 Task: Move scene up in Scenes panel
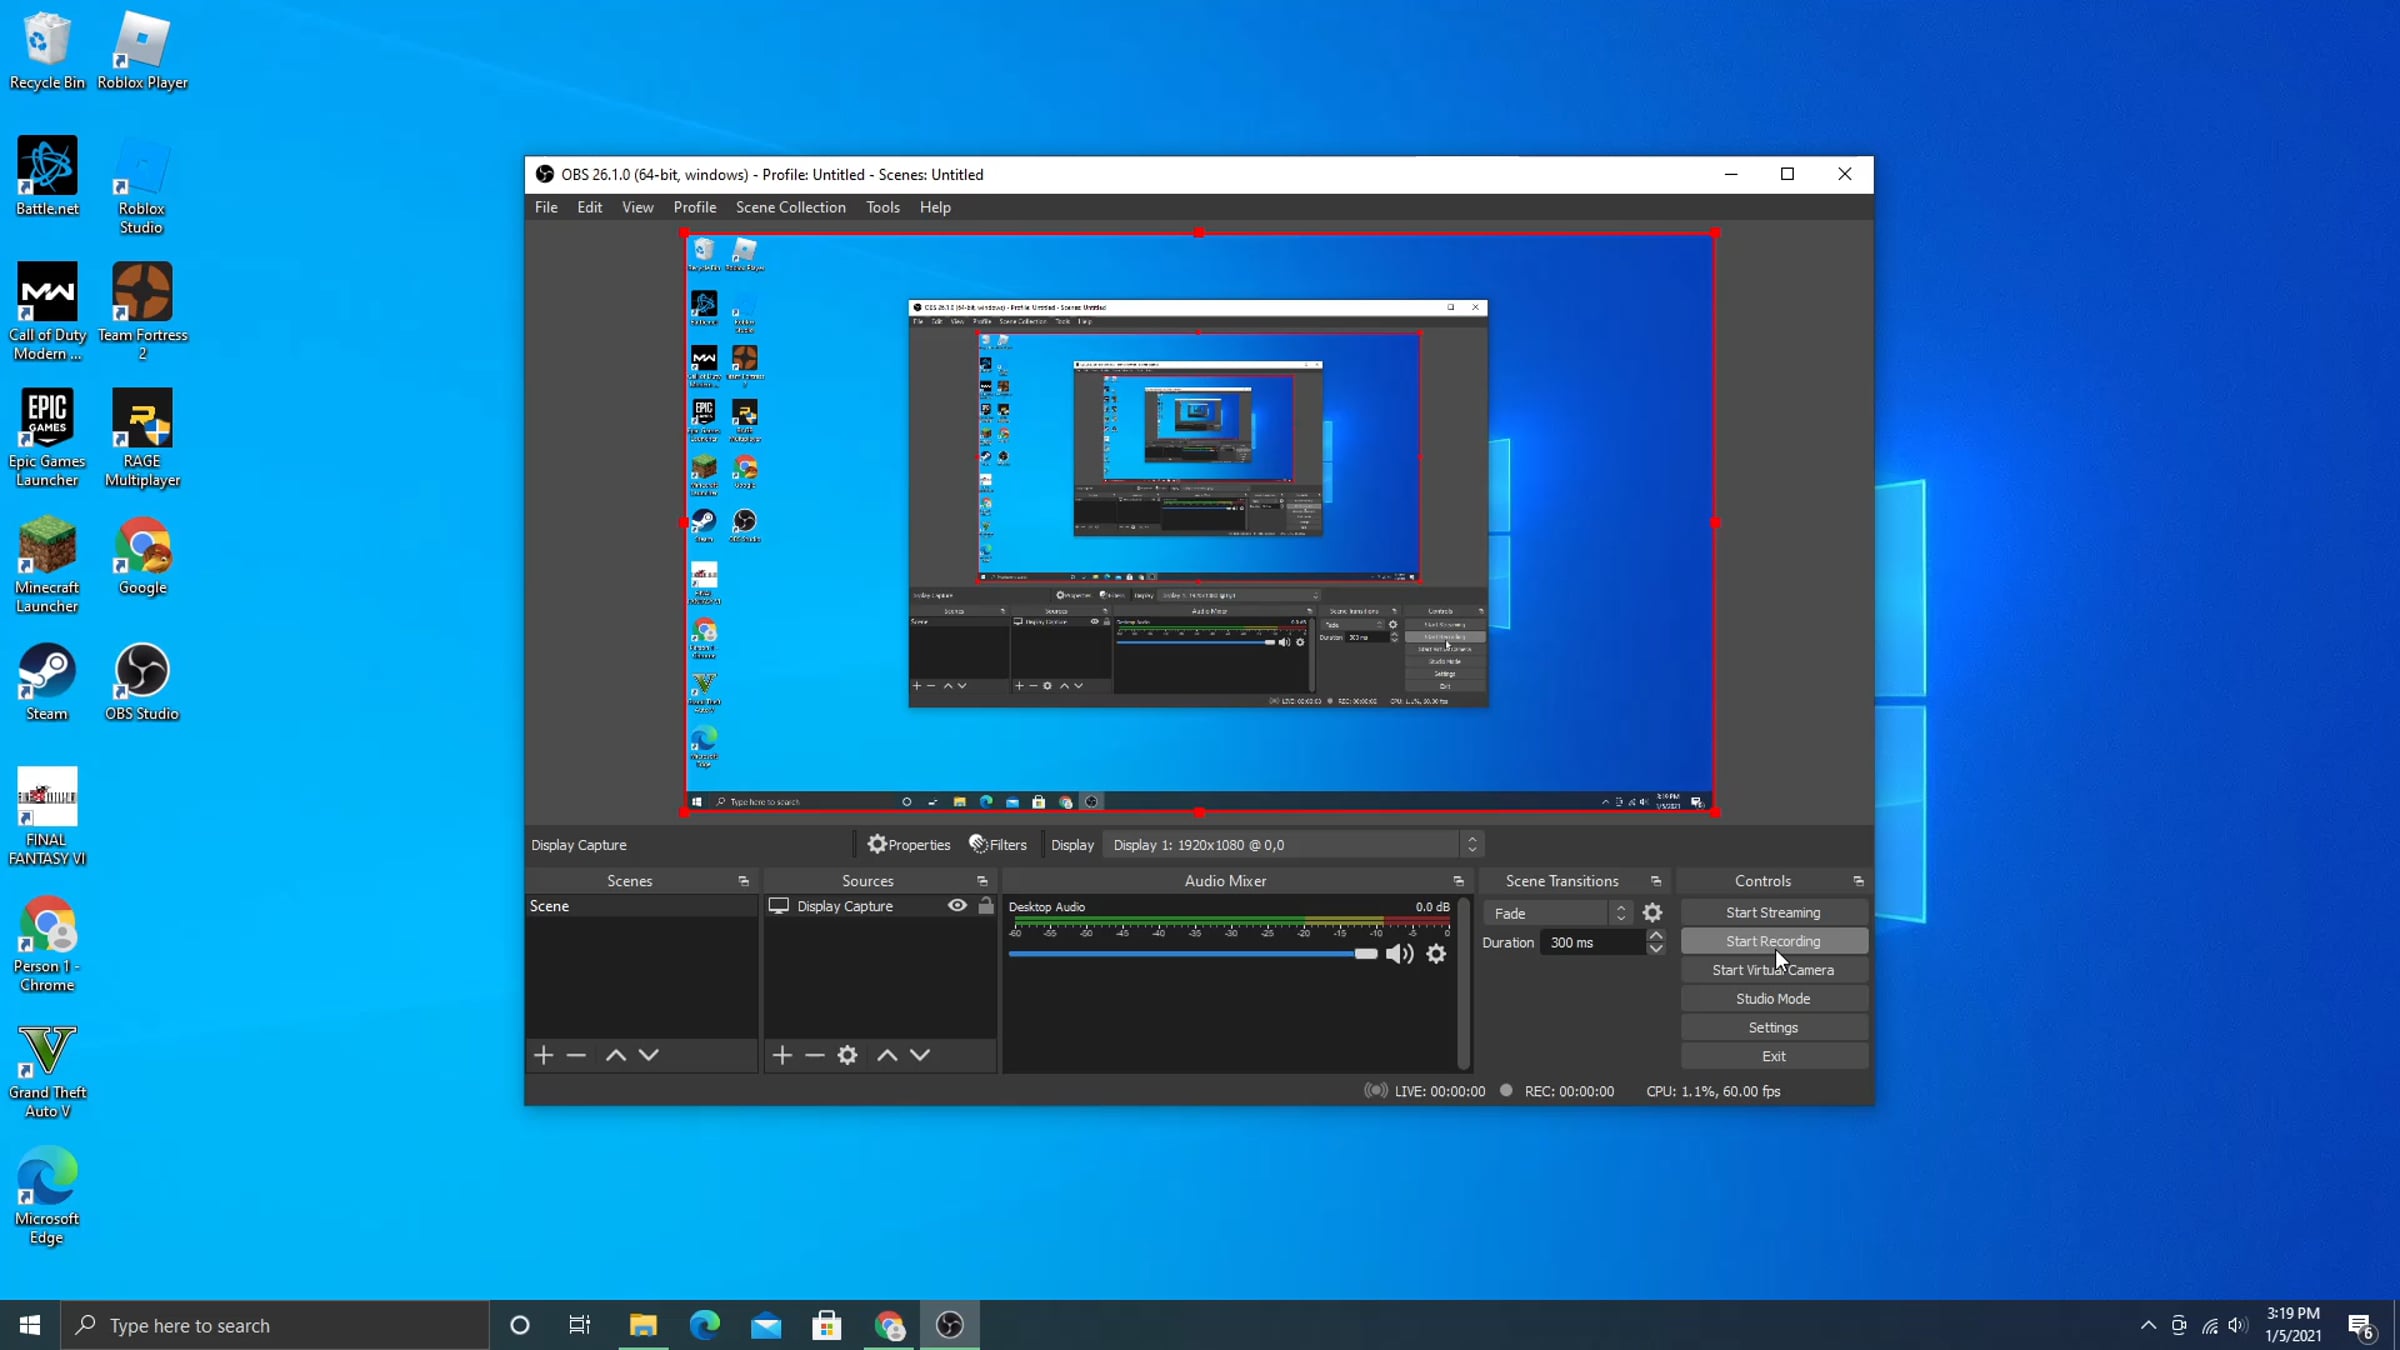pos(616,1055)
